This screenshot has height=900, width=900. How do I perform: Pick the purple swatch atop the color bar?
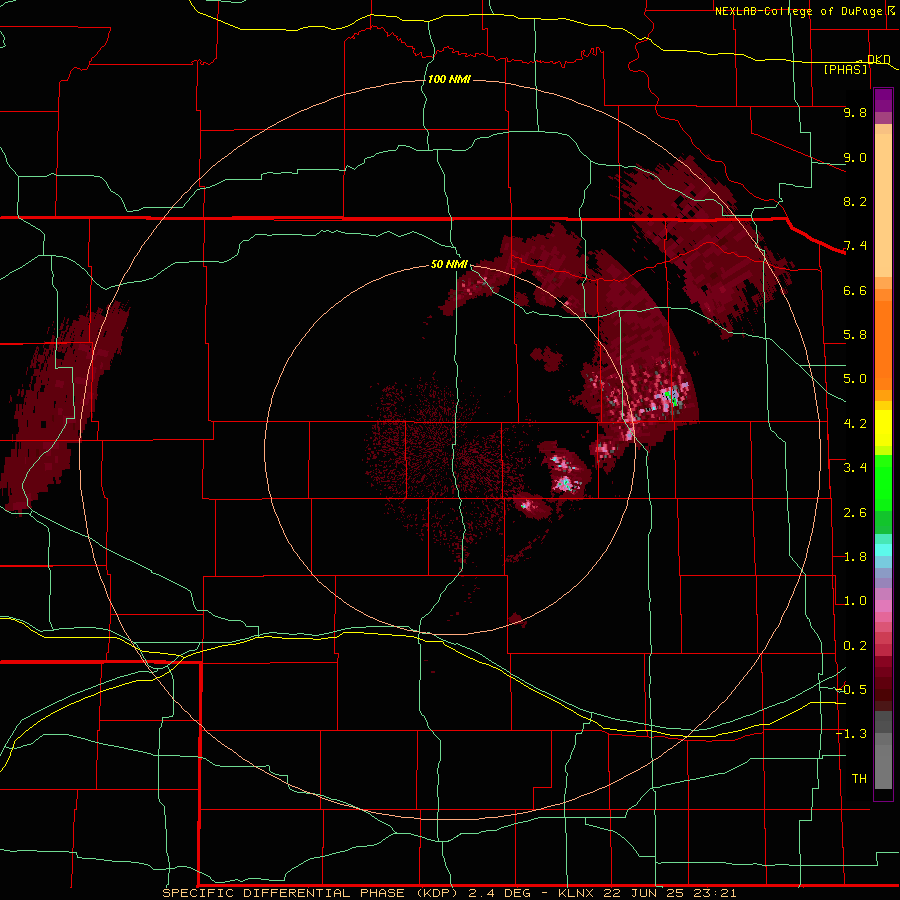(883, 100)
